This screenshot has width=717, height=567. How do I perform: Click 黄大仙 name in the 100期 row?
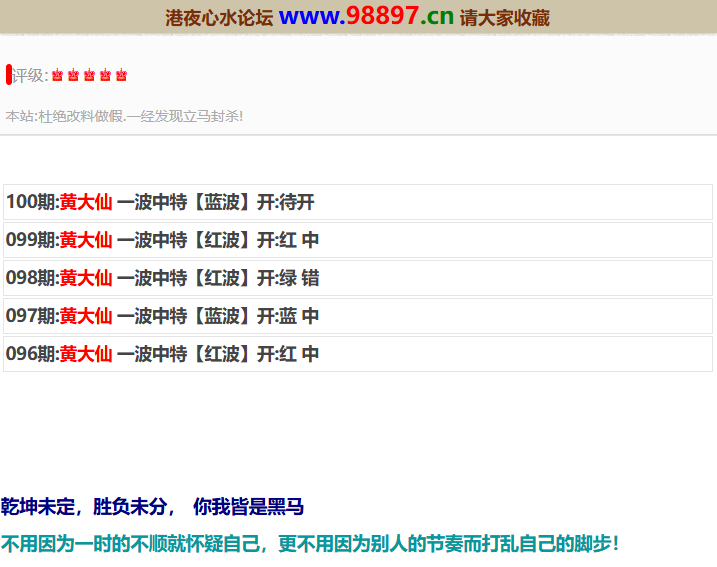tap(85, 202)
